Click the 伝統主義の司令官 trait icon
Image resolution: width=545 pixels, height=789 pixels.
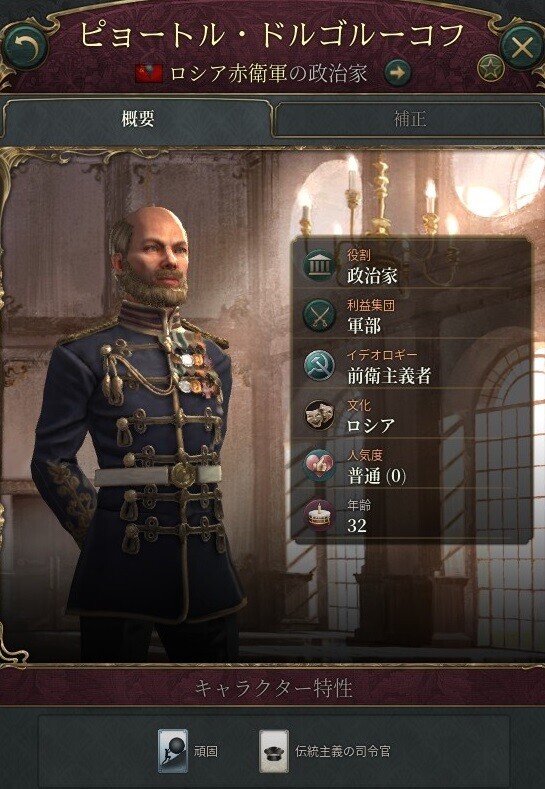pos(274,751)
